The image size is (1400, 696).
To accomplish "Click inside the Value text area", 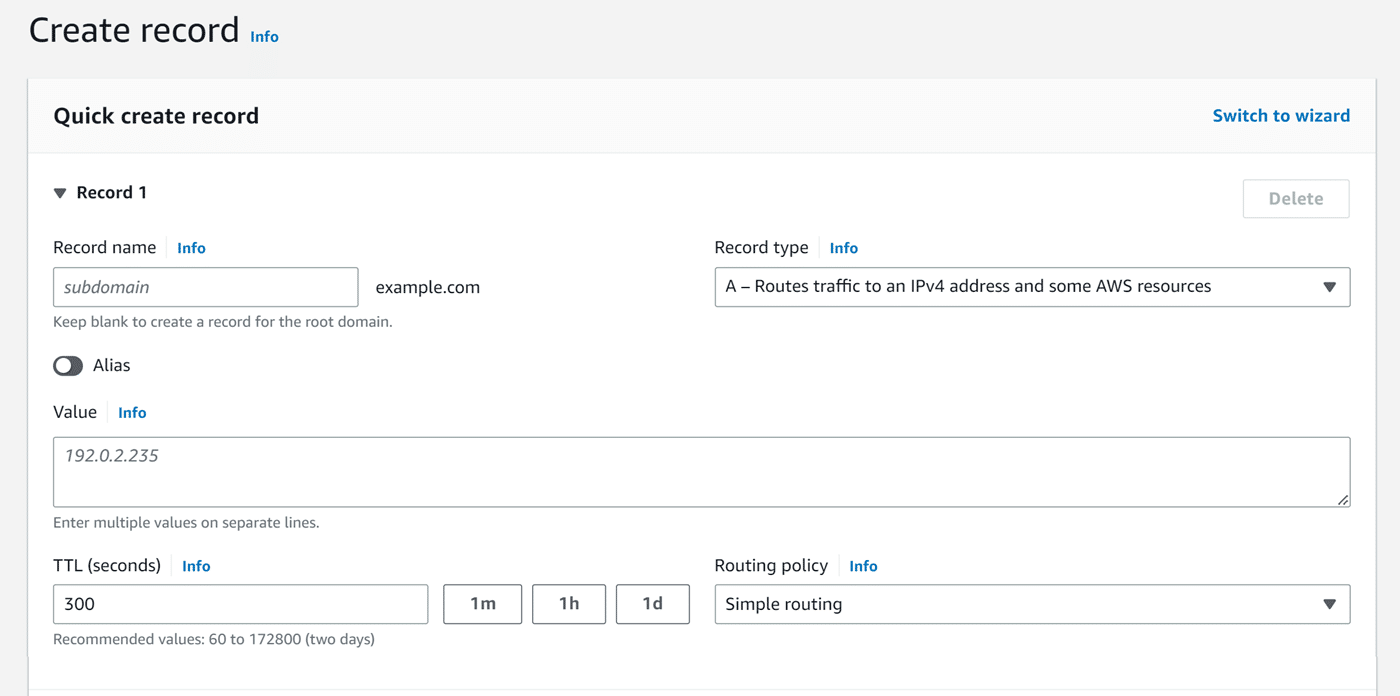I will point(700,470).
